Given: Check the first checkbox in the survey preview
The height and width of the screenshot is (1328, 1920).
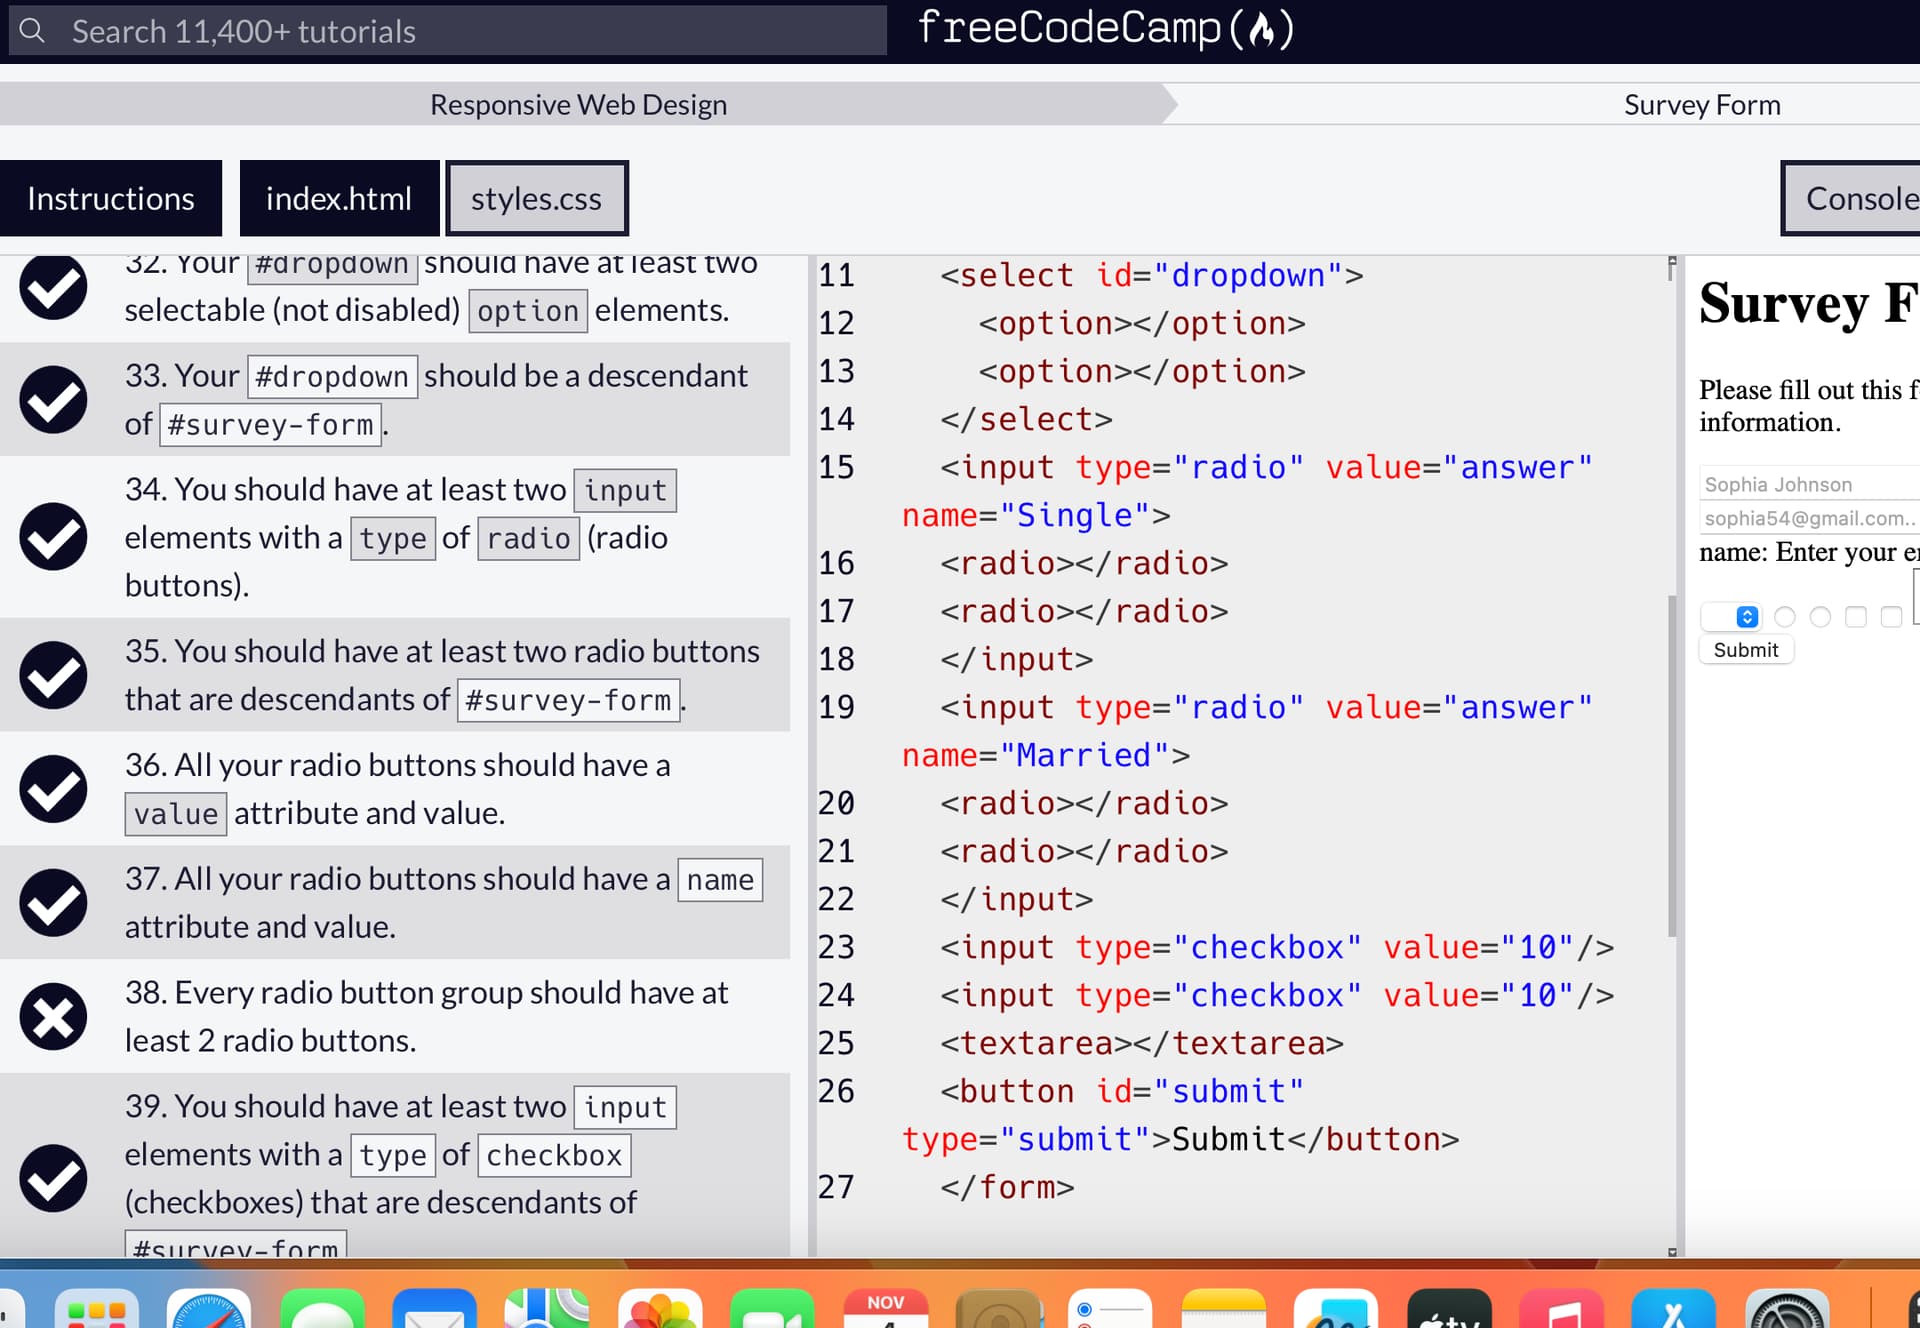Looking at the screenshot, I should [1856, 617].
